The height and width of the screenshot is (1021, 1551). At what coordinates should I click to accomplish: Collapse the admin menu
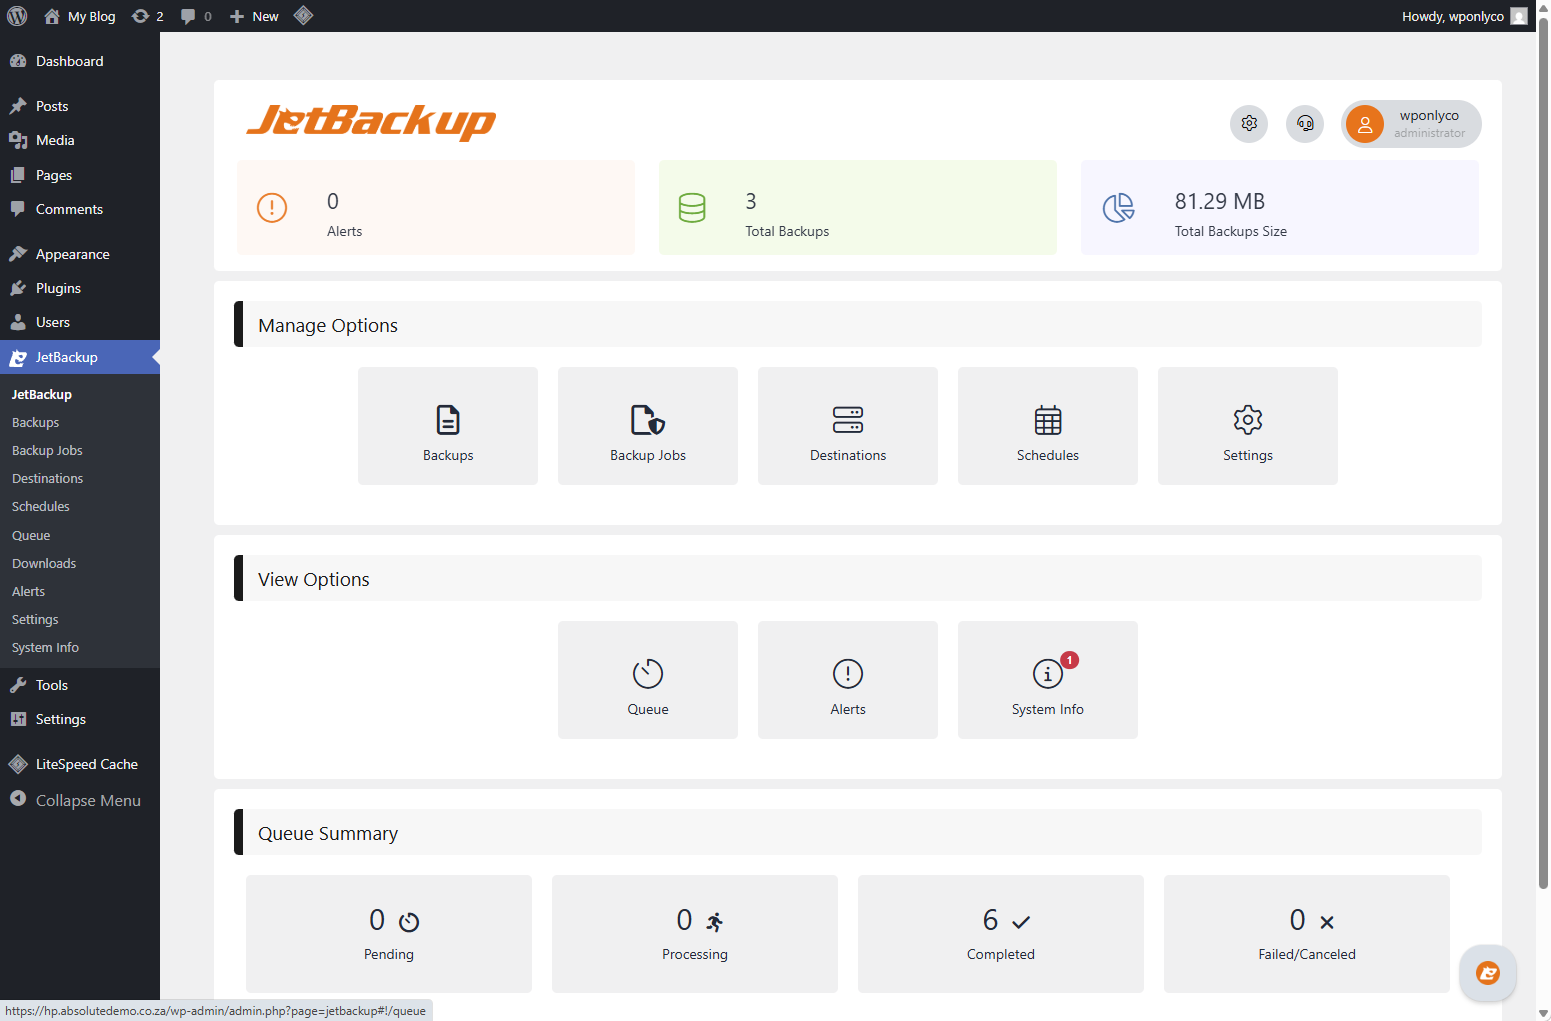pos(80,800)
